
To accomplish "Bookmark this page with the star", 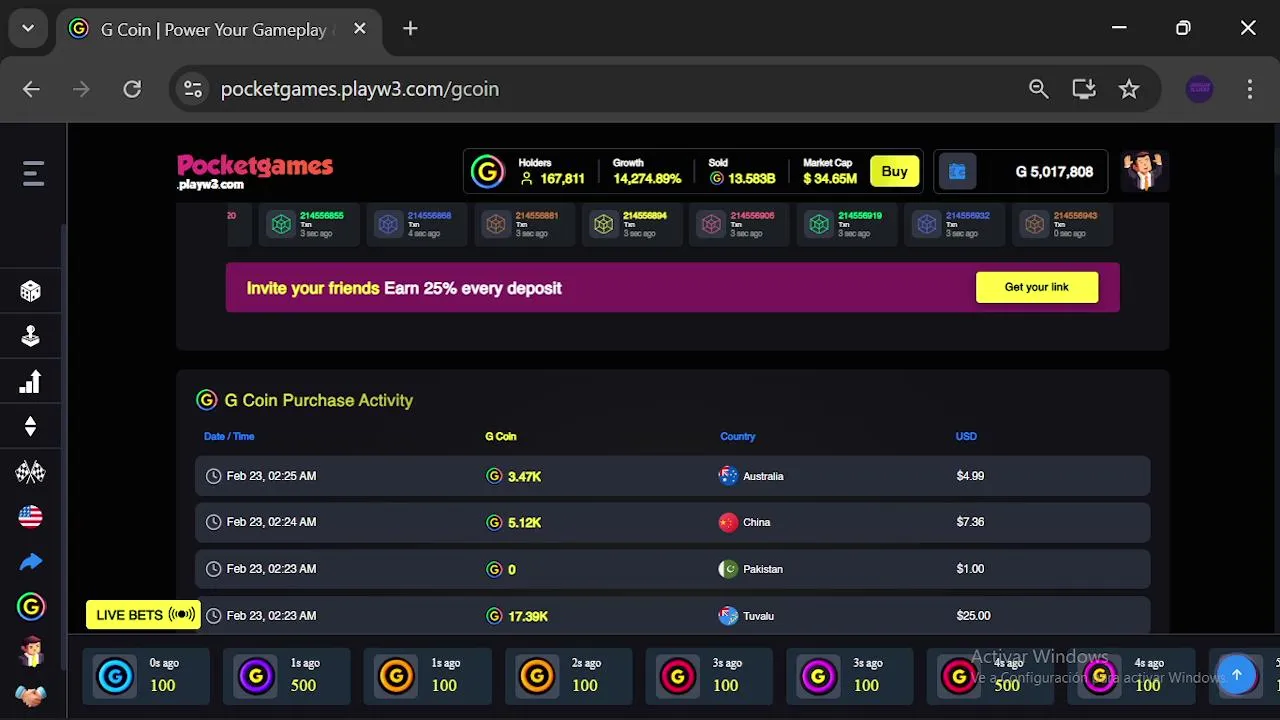I will click(1129, 89).
